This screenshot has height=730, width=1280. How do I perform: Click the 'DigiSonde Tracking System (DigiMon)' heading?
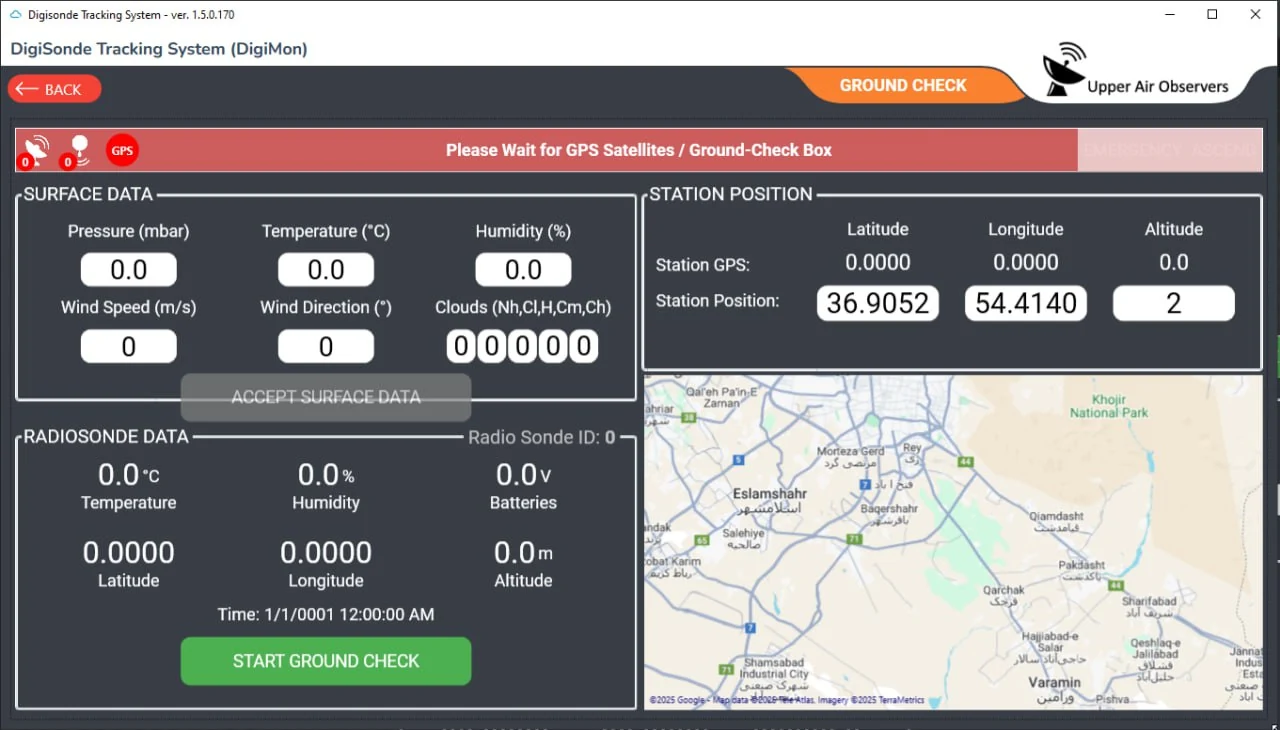[x=159, y=48]
